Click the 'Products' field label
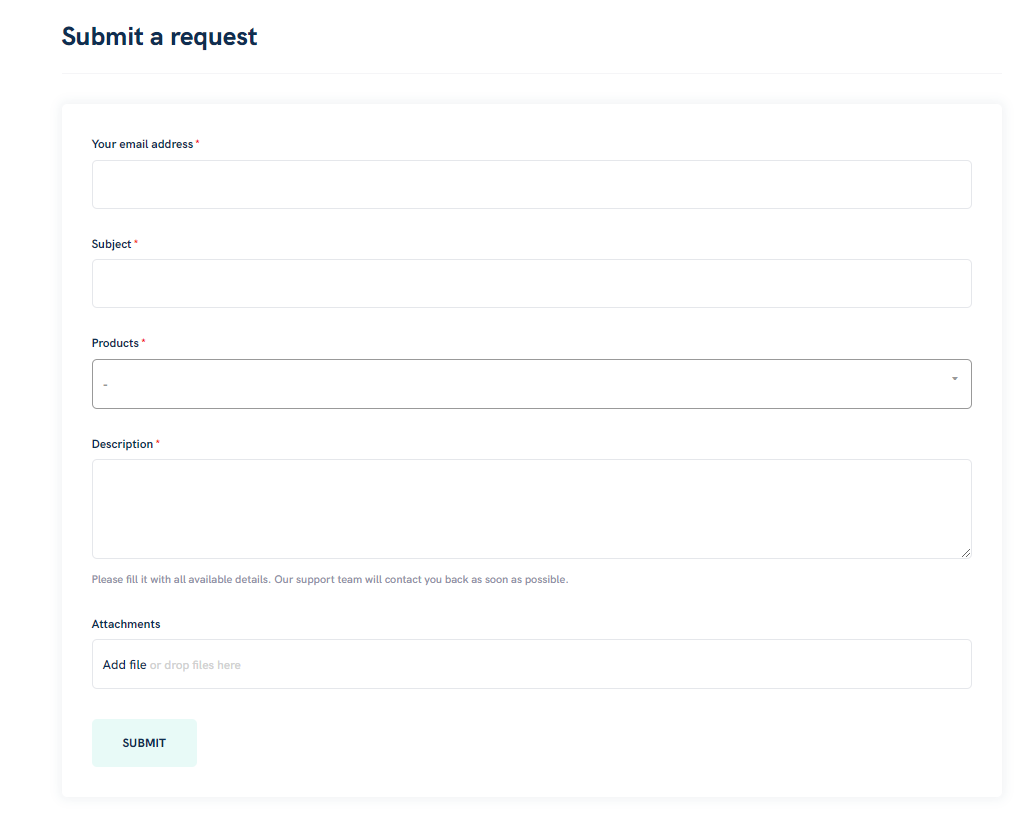 click(115, 343)
